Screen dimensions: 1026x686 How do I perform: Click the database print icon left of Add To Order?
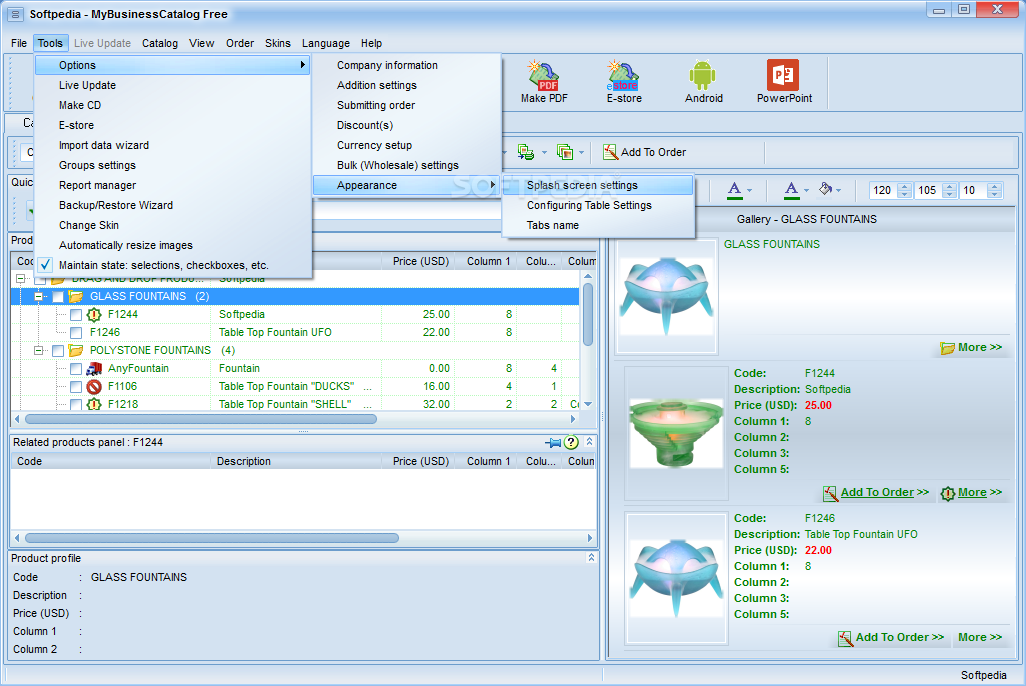(526, 152)
